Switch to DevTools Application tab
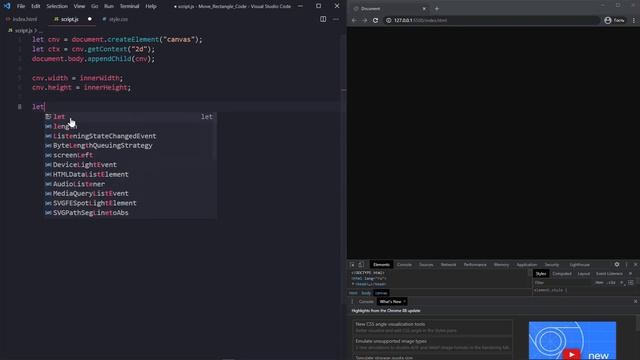 tap(527, 264)
